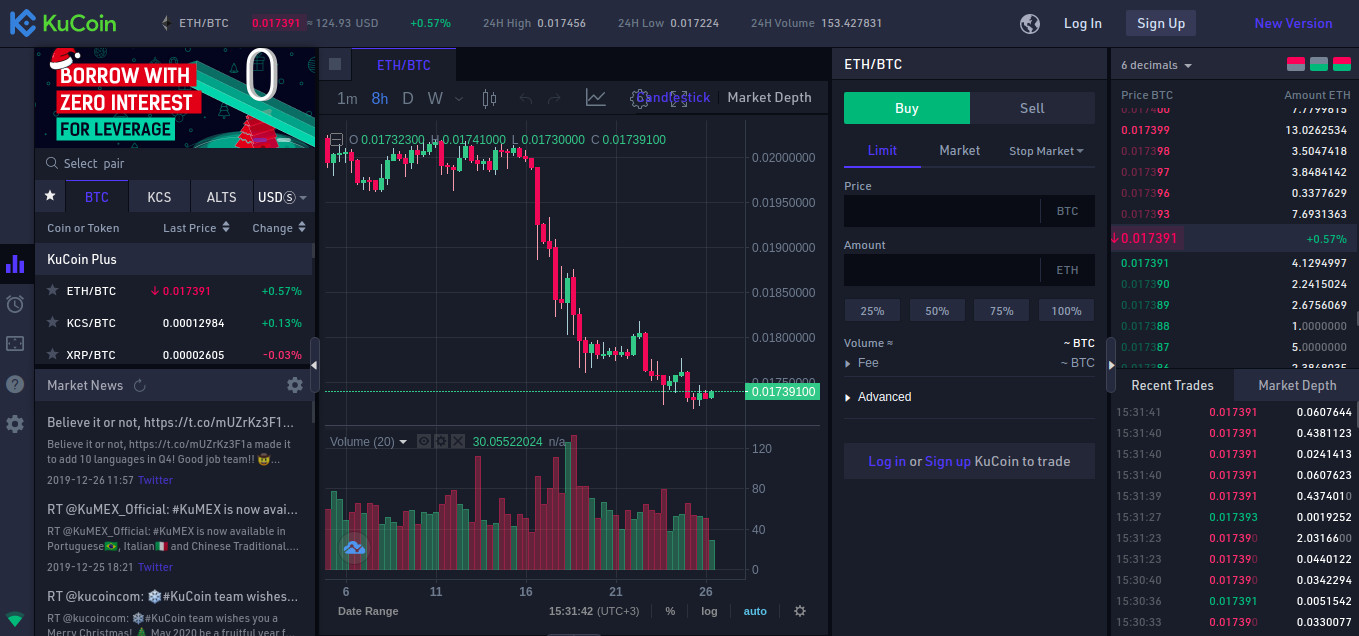Viewport: 1359px width, 636px height.
Task: Click the Amount input field
Action: pos(942,270)
